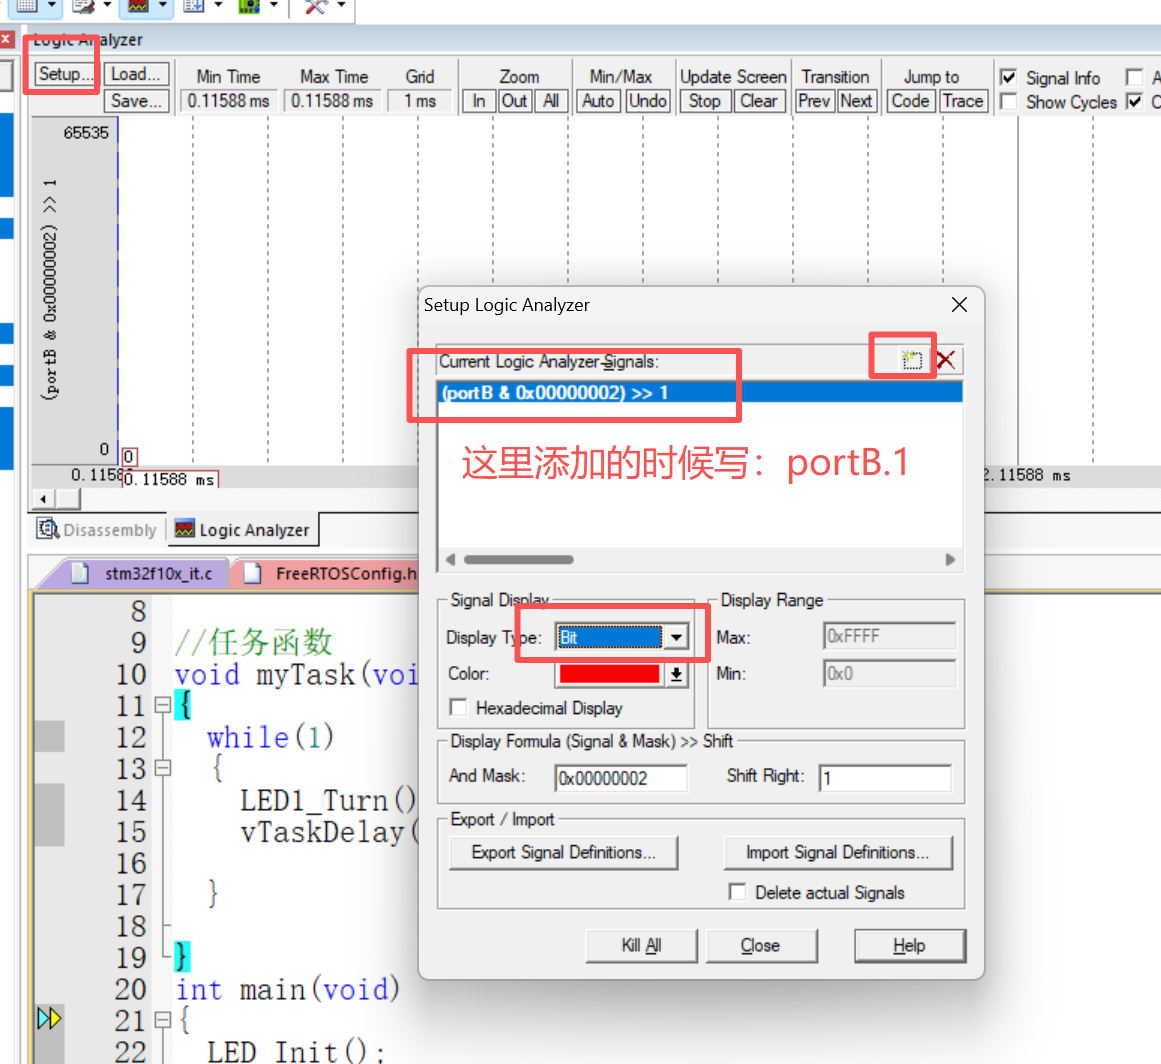Click the New signal icon in Setup dialog

pyautogui.click(x=911, y=360)
